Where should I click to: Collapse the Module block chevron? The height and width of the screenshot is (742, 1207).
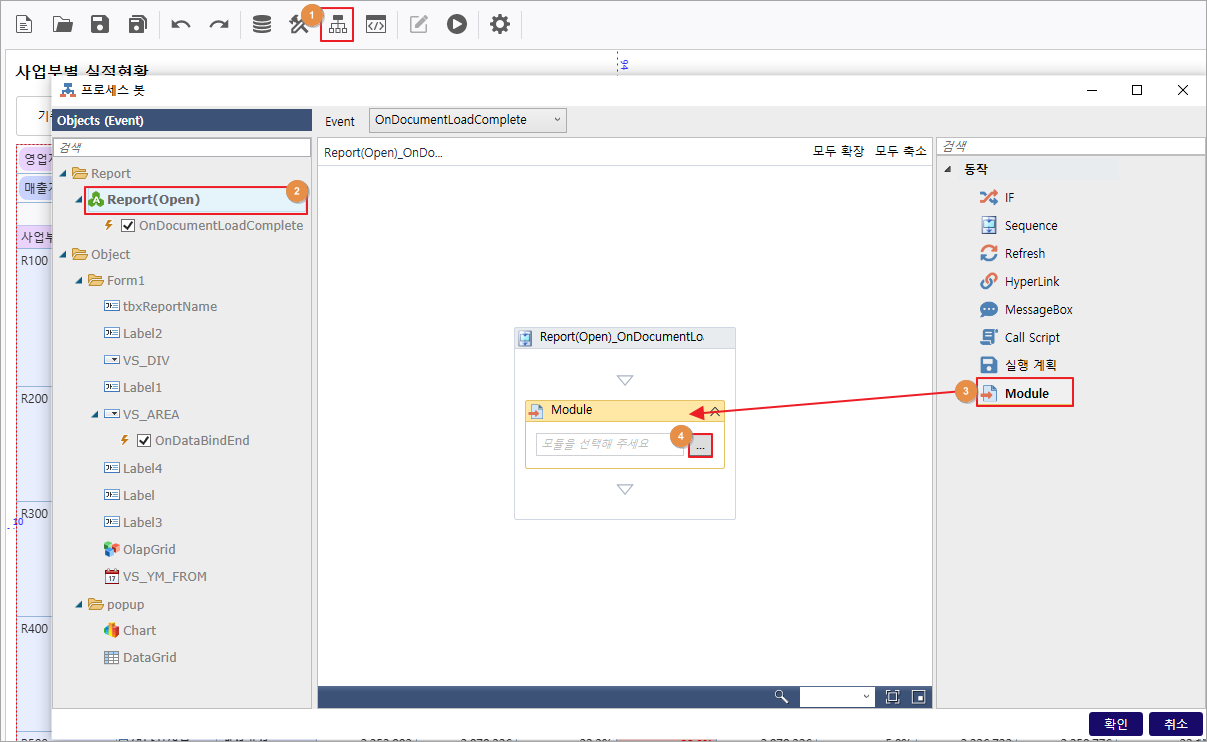(x=715, y=411)
